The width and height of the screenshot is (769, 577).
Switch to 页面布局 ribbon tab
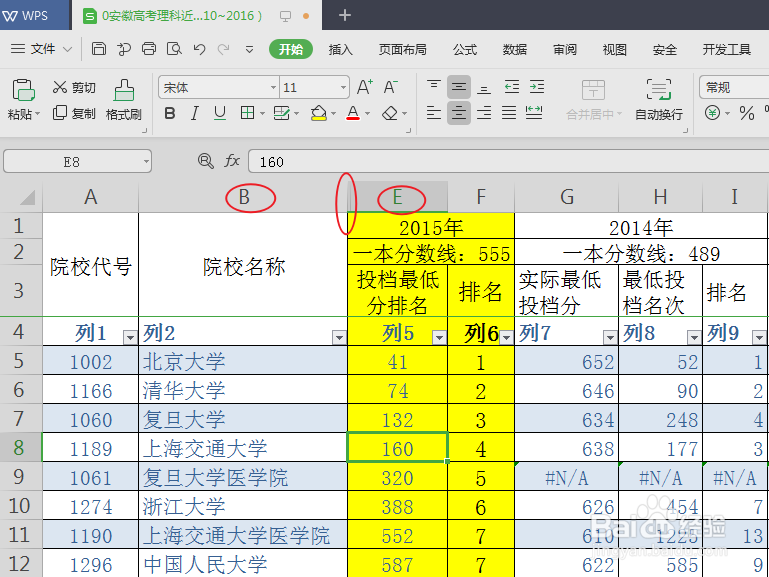pyautogui.click(x=402, y=49)
